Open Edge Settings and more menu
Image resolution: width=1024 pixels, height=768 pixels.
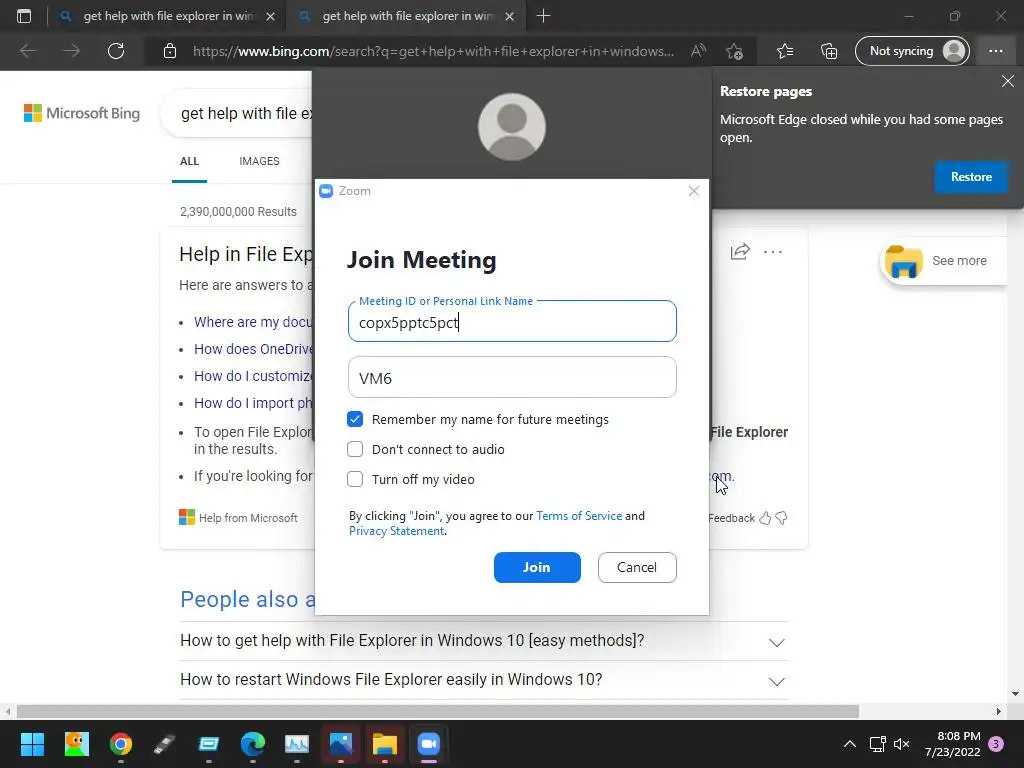995,51
